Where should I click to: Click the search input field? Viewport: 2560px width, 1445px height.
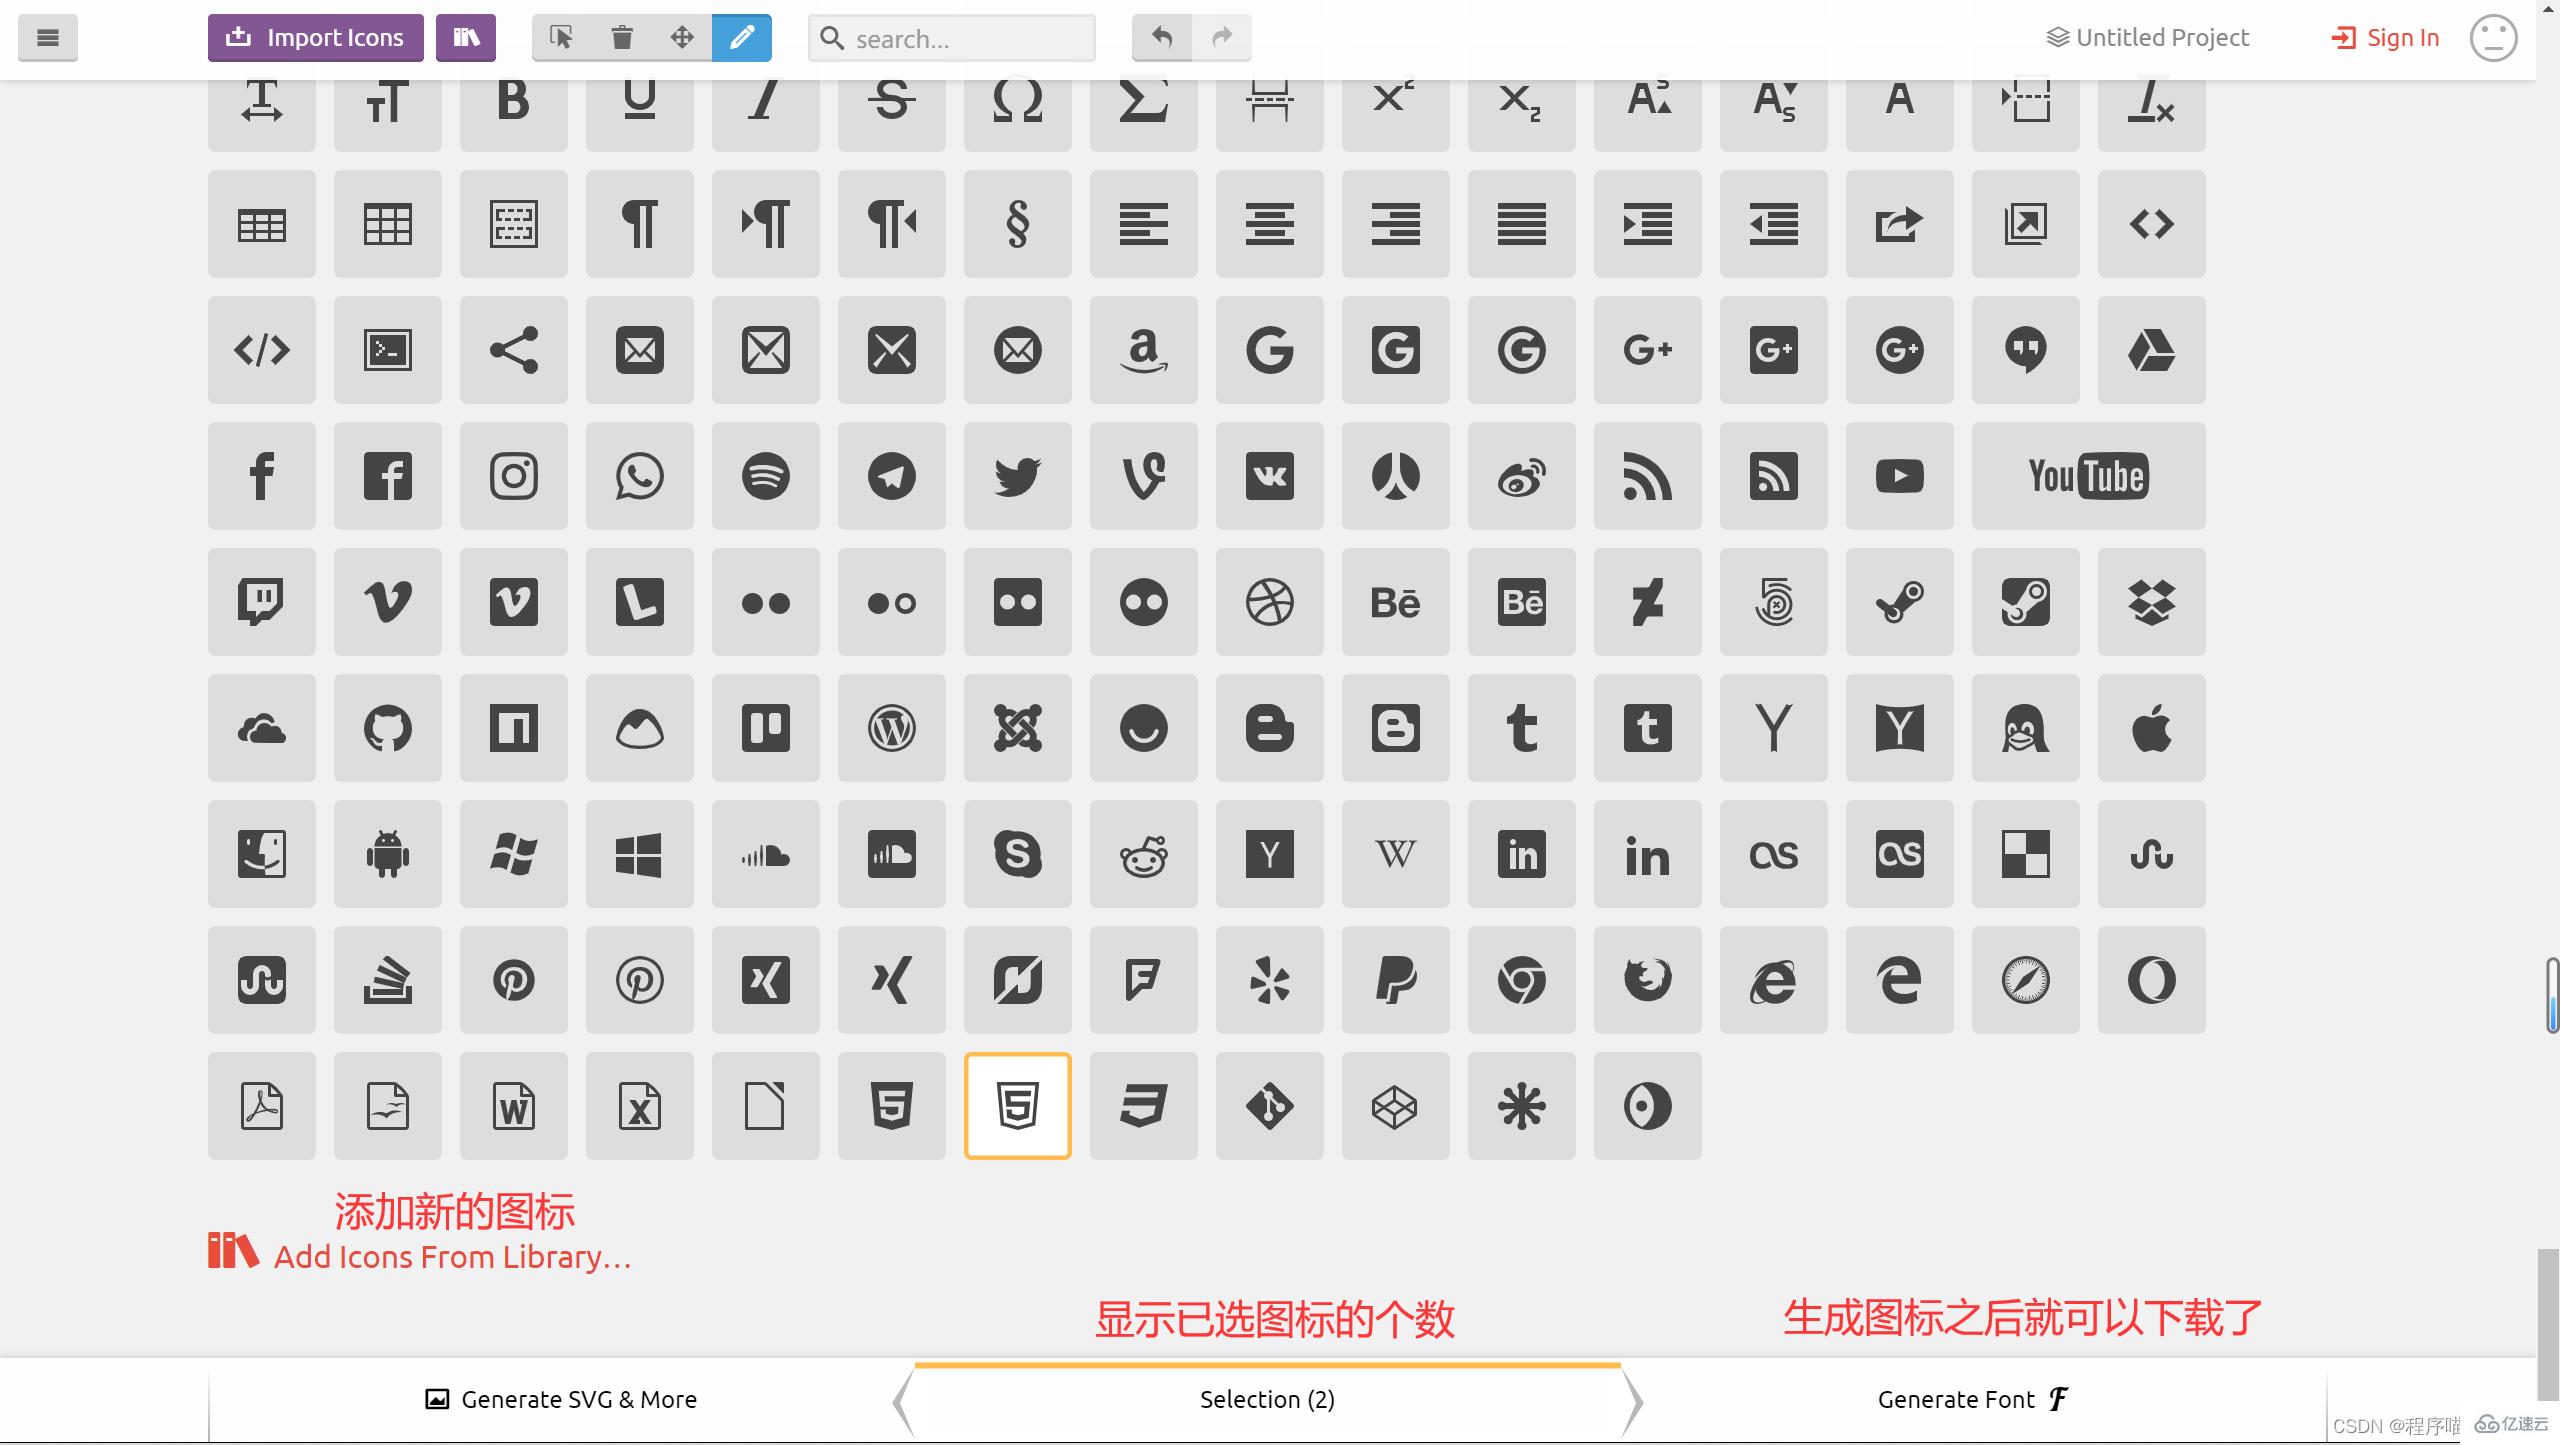click(x=949, y=37)
